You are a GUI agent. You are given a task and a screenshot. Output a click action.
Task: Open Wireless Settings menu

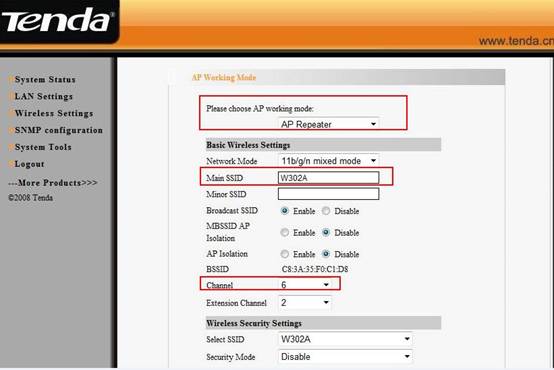[x=54, y=113]
